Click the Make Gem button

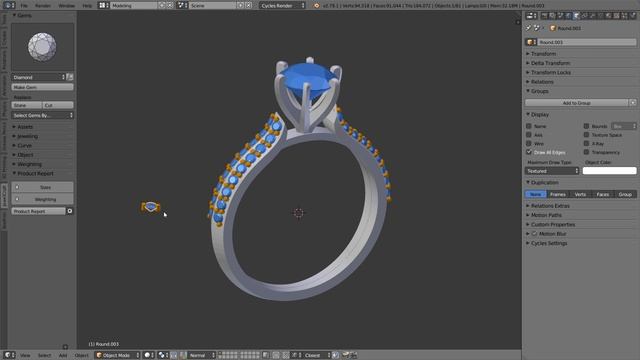42,87
